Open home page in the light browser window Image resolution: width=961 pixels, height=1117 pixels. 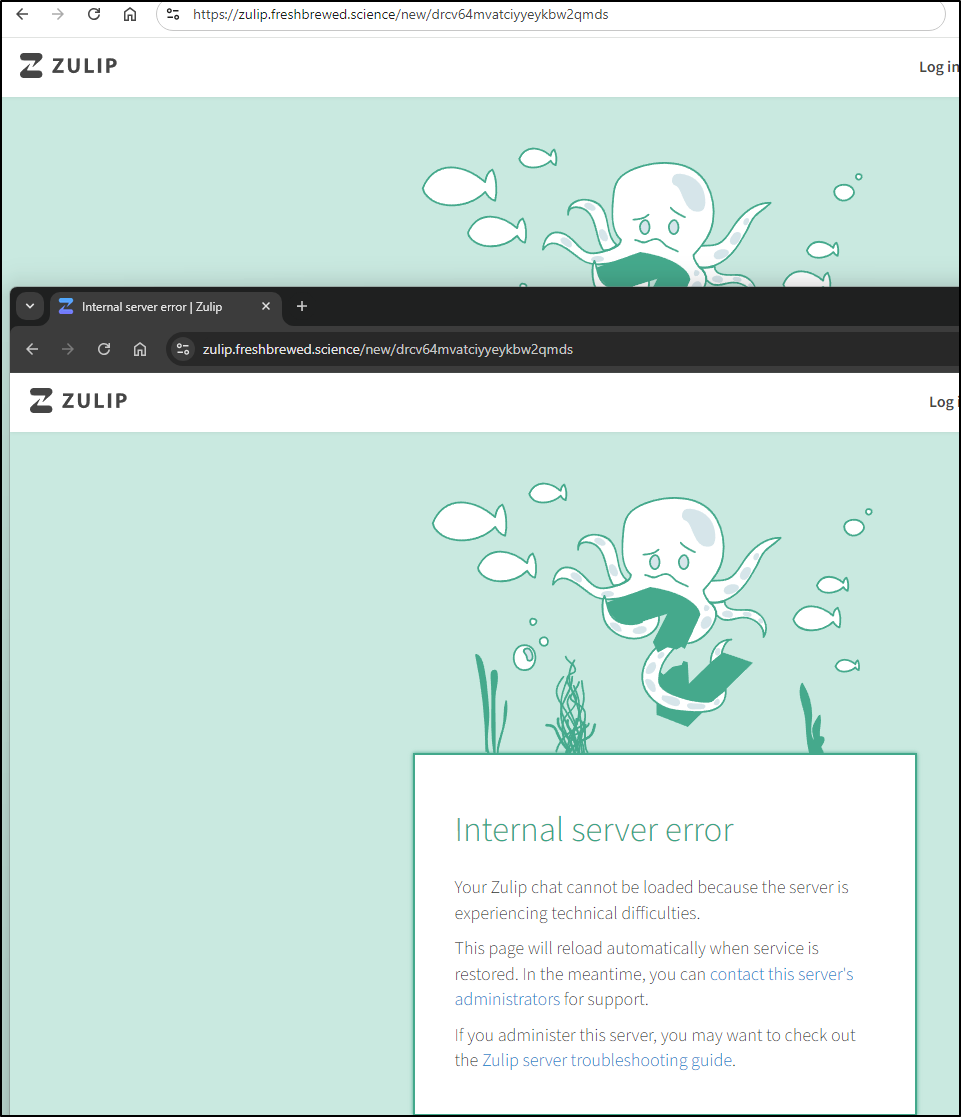point(130,14)
